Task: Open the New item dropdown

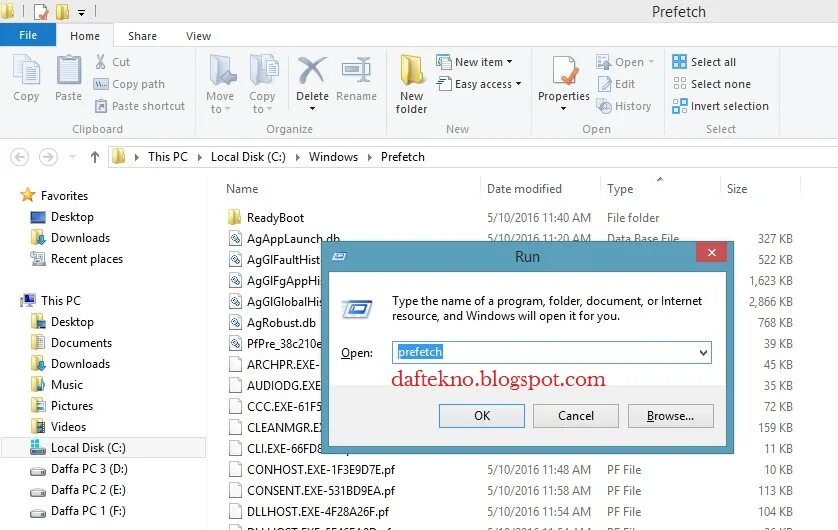Action: [x=475, y=62]
